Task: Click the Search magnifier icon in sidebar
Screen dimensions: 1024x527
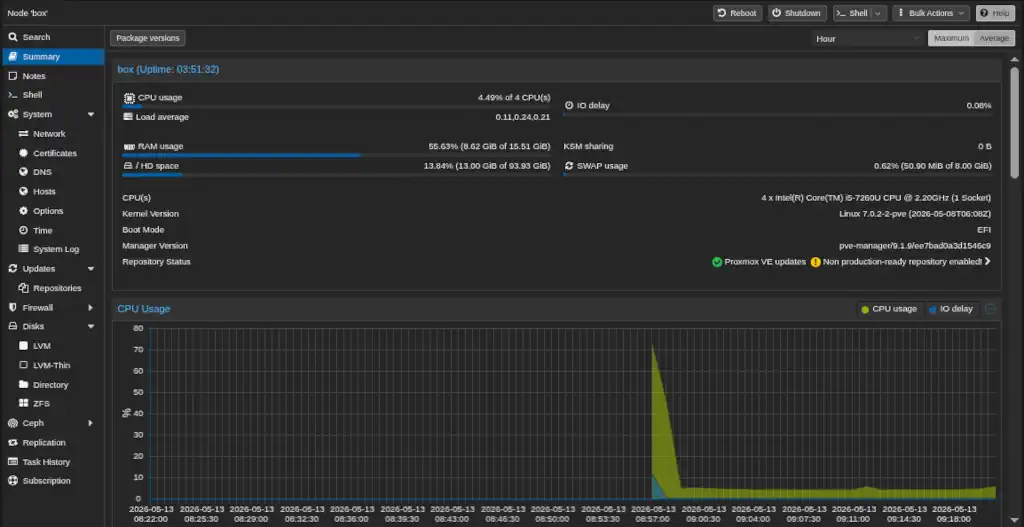Action: 12,37
